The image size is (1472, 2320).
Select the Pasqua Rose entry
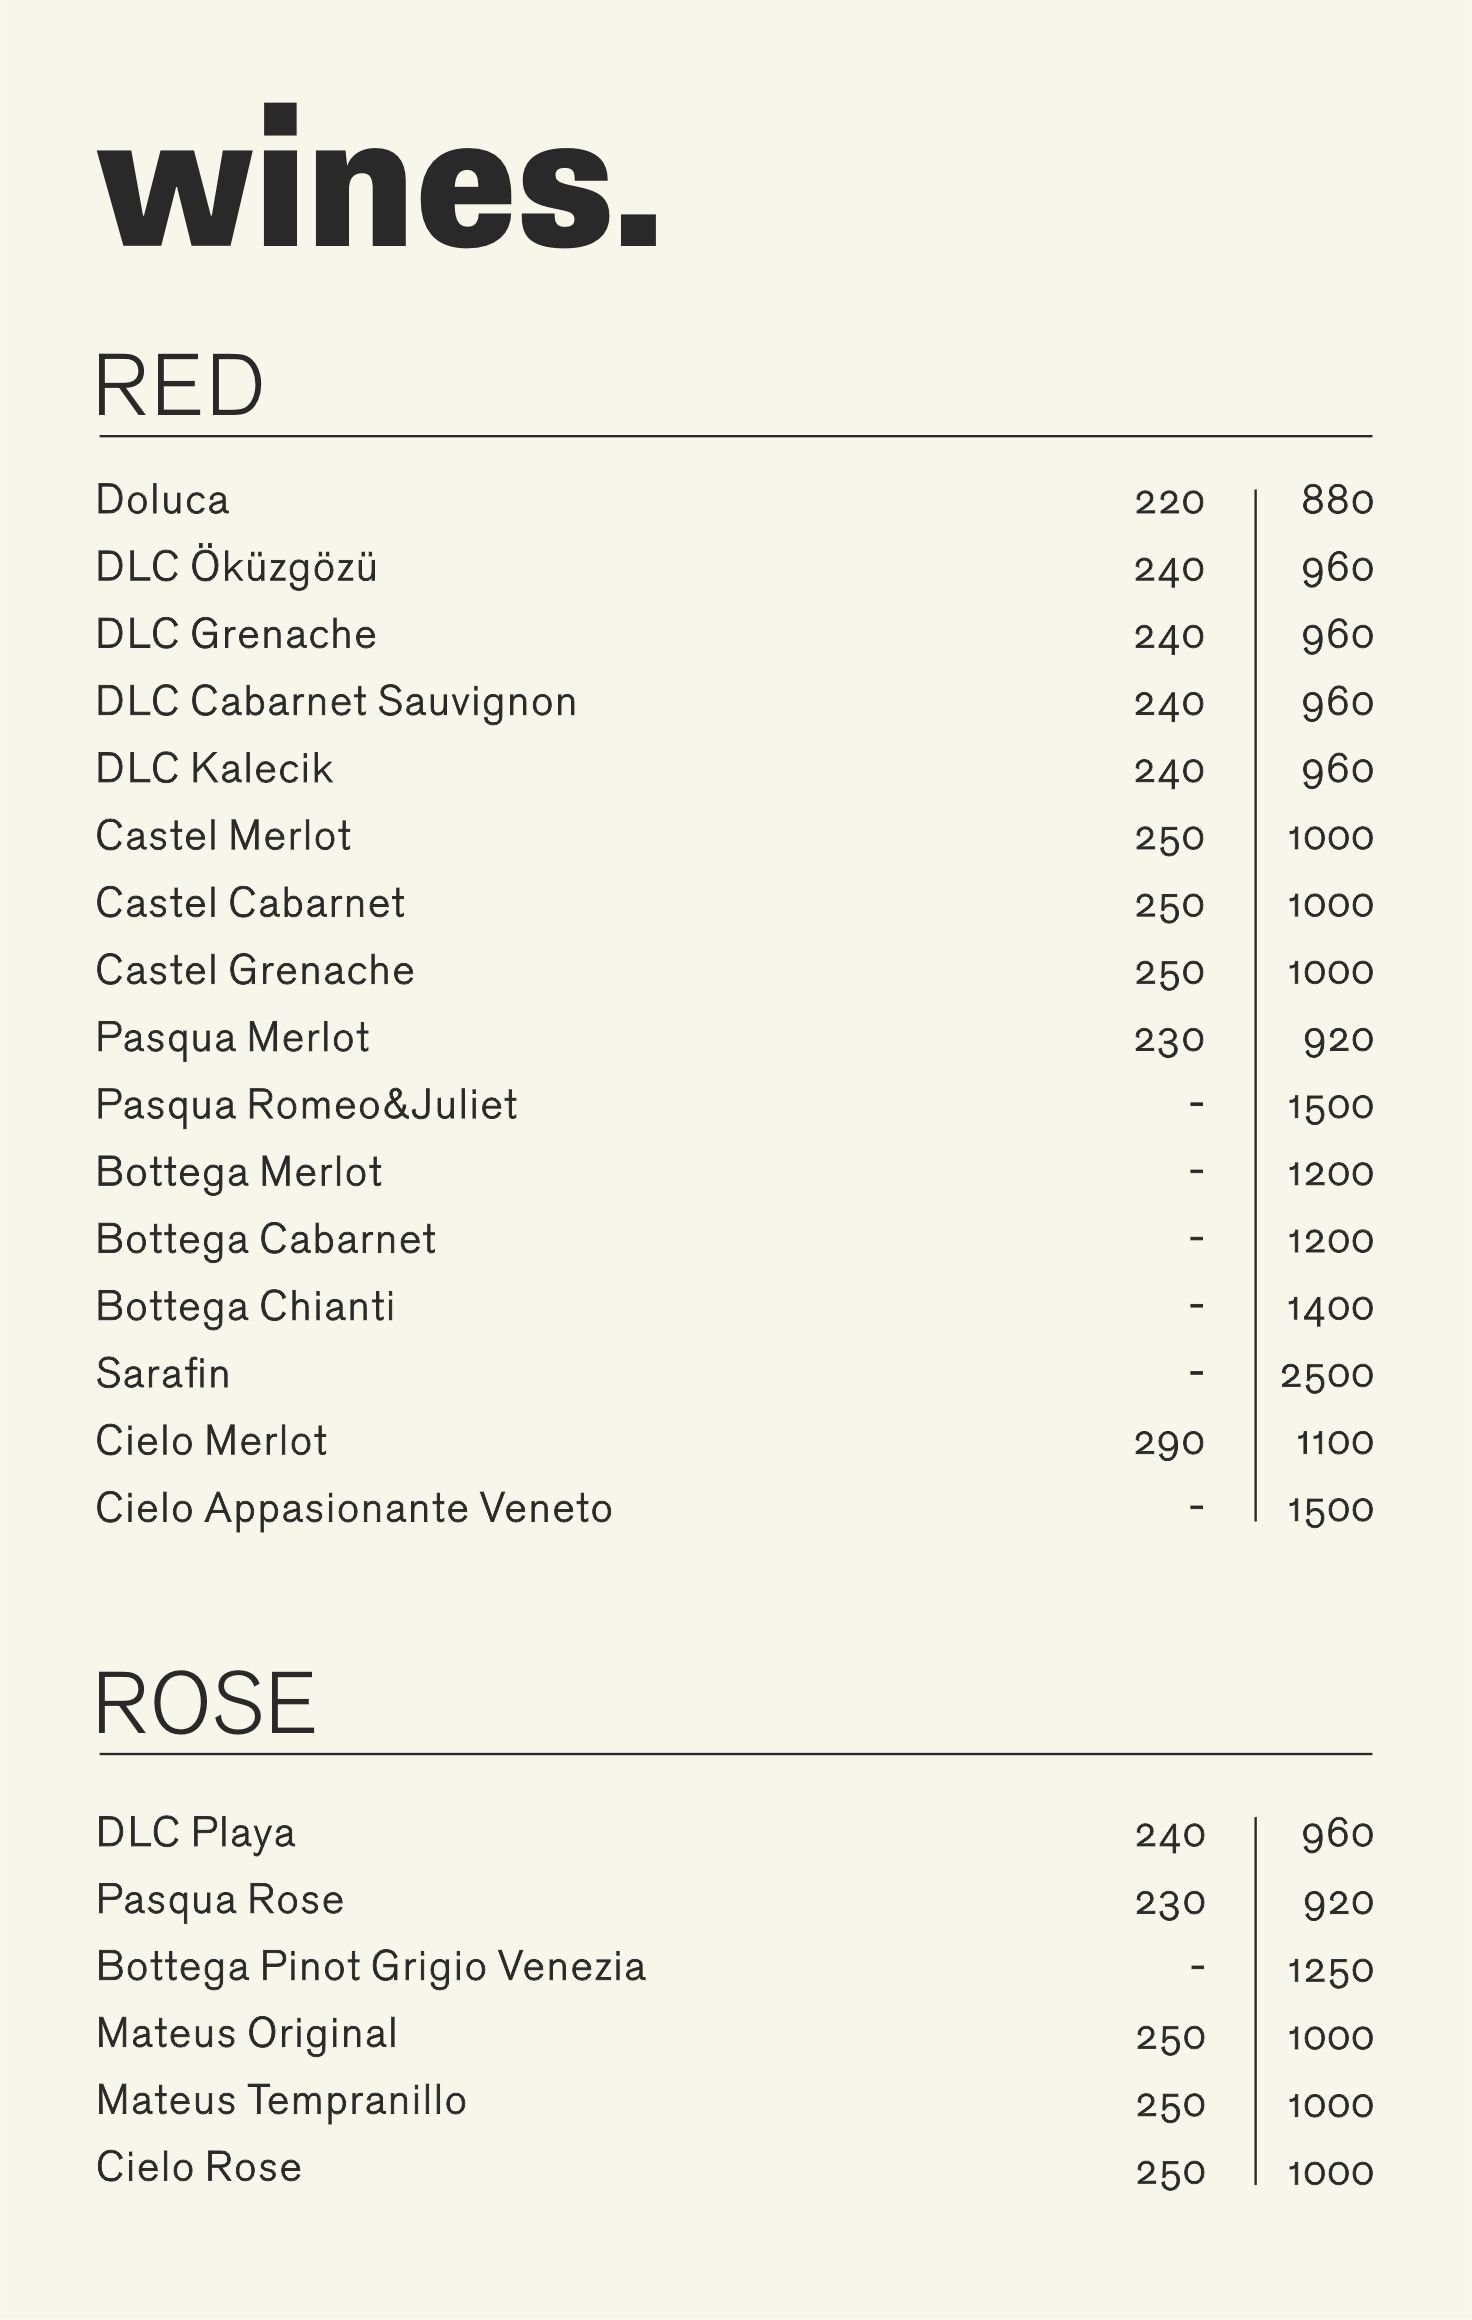(220, 1900)
